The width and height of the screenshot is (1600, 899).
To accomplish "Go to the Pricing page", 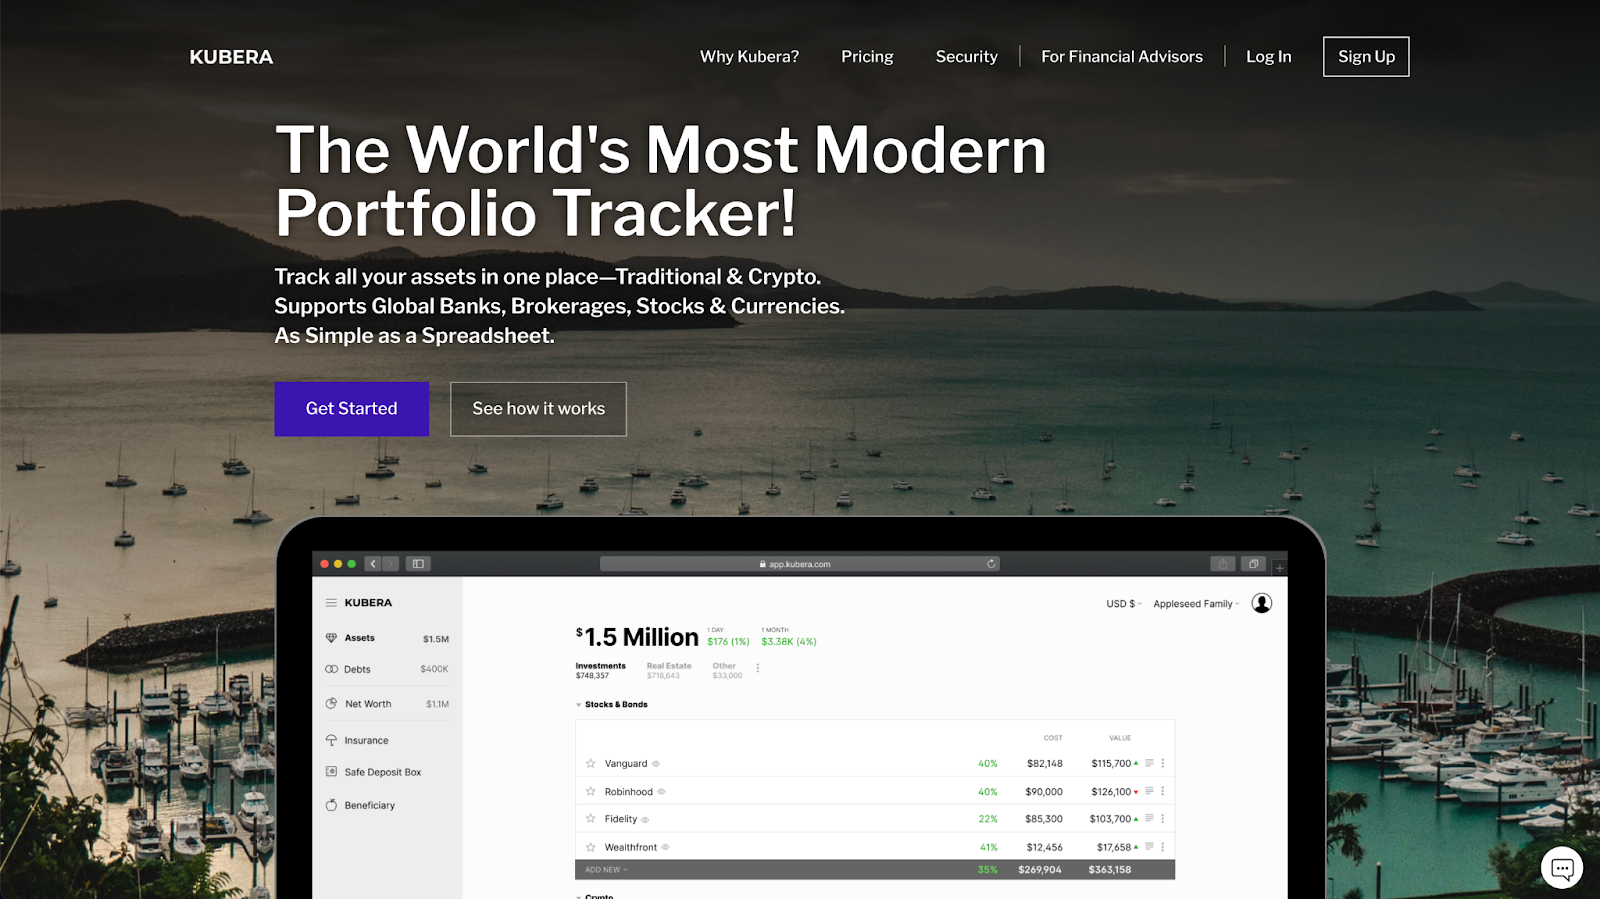I will [867, 57].
